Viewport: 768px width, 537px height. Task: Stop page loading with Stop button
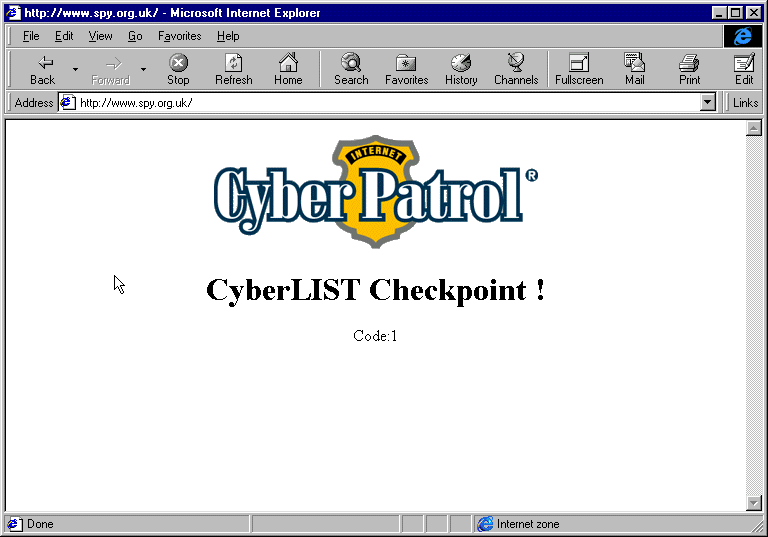[178, 69]
